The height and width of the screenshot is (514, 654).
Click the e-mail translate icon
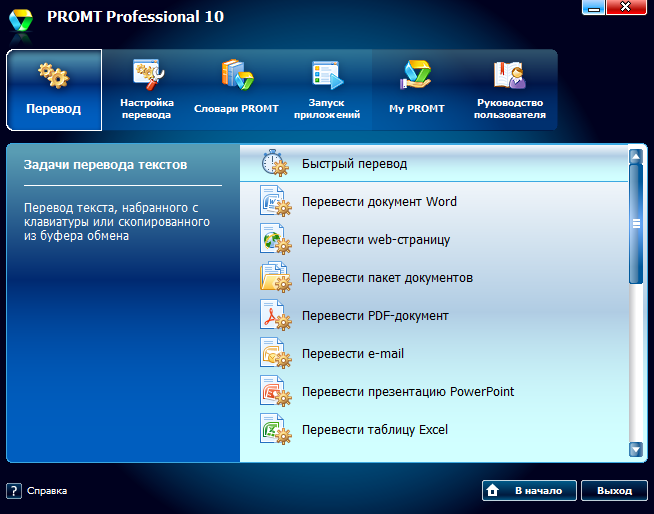275,353
